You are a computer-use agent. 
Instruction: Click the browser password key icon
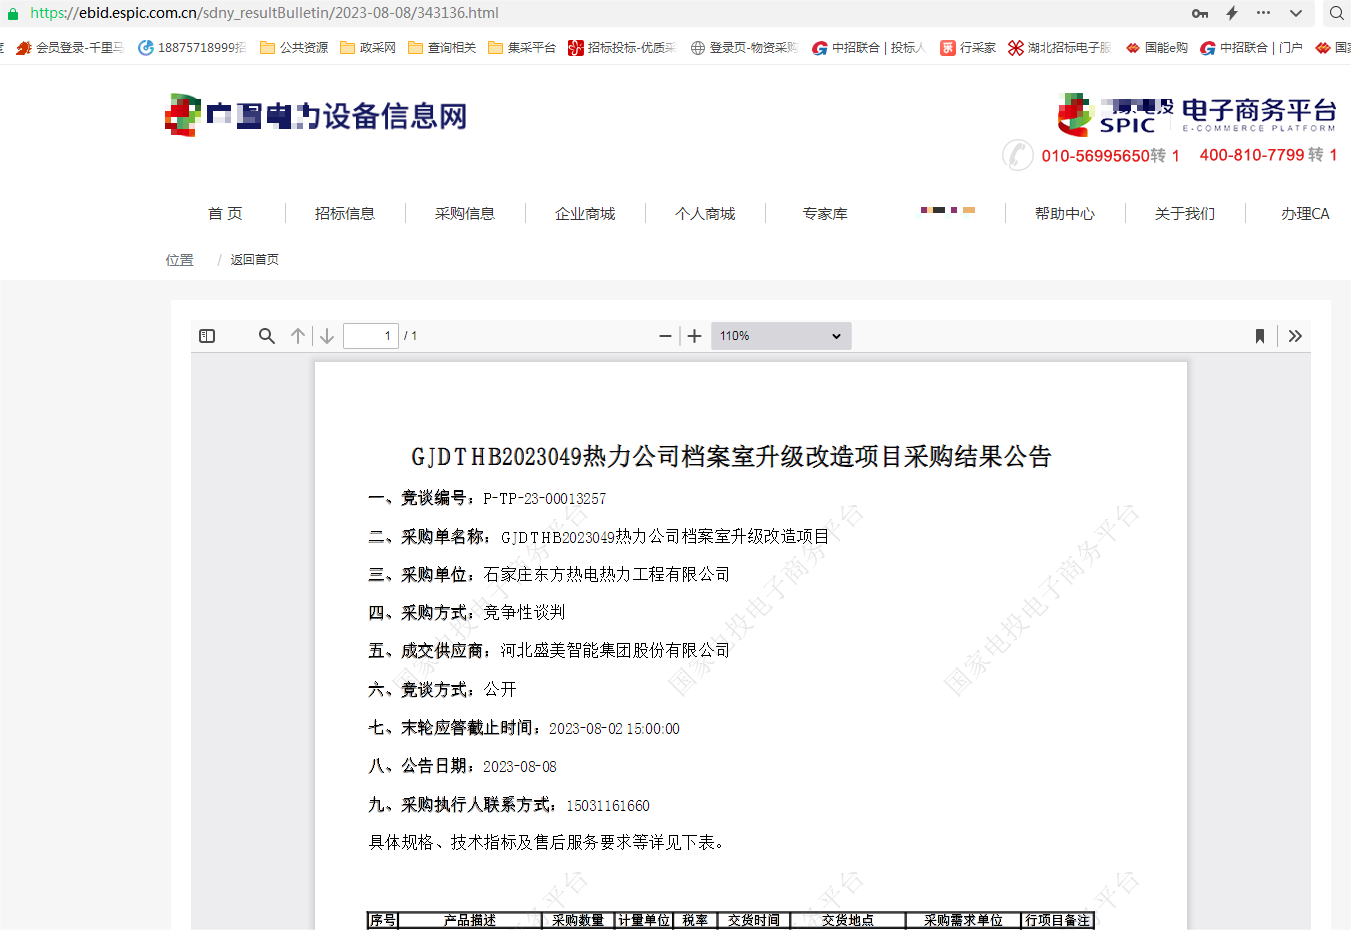pyautogui.click(x=1200, y=13)
